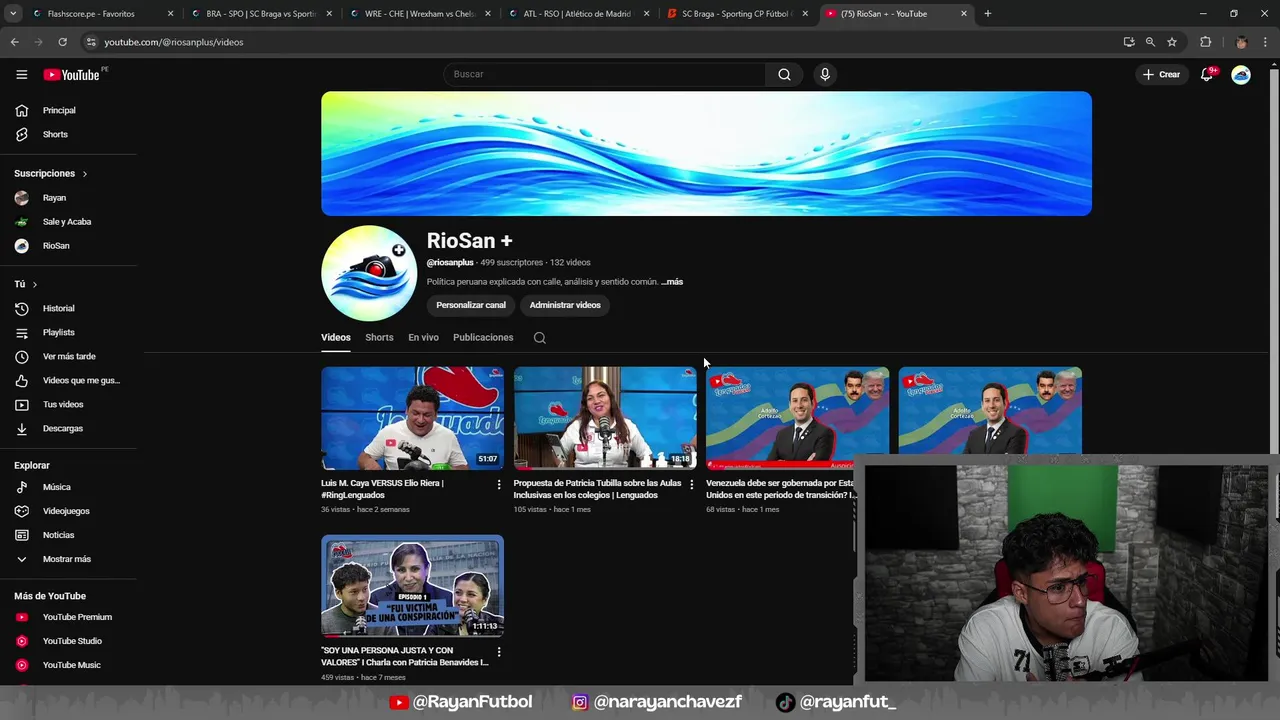This screenshot has height=720, width=1280.
Task: Select the En vivo channel tab
Action: point(423,338)
